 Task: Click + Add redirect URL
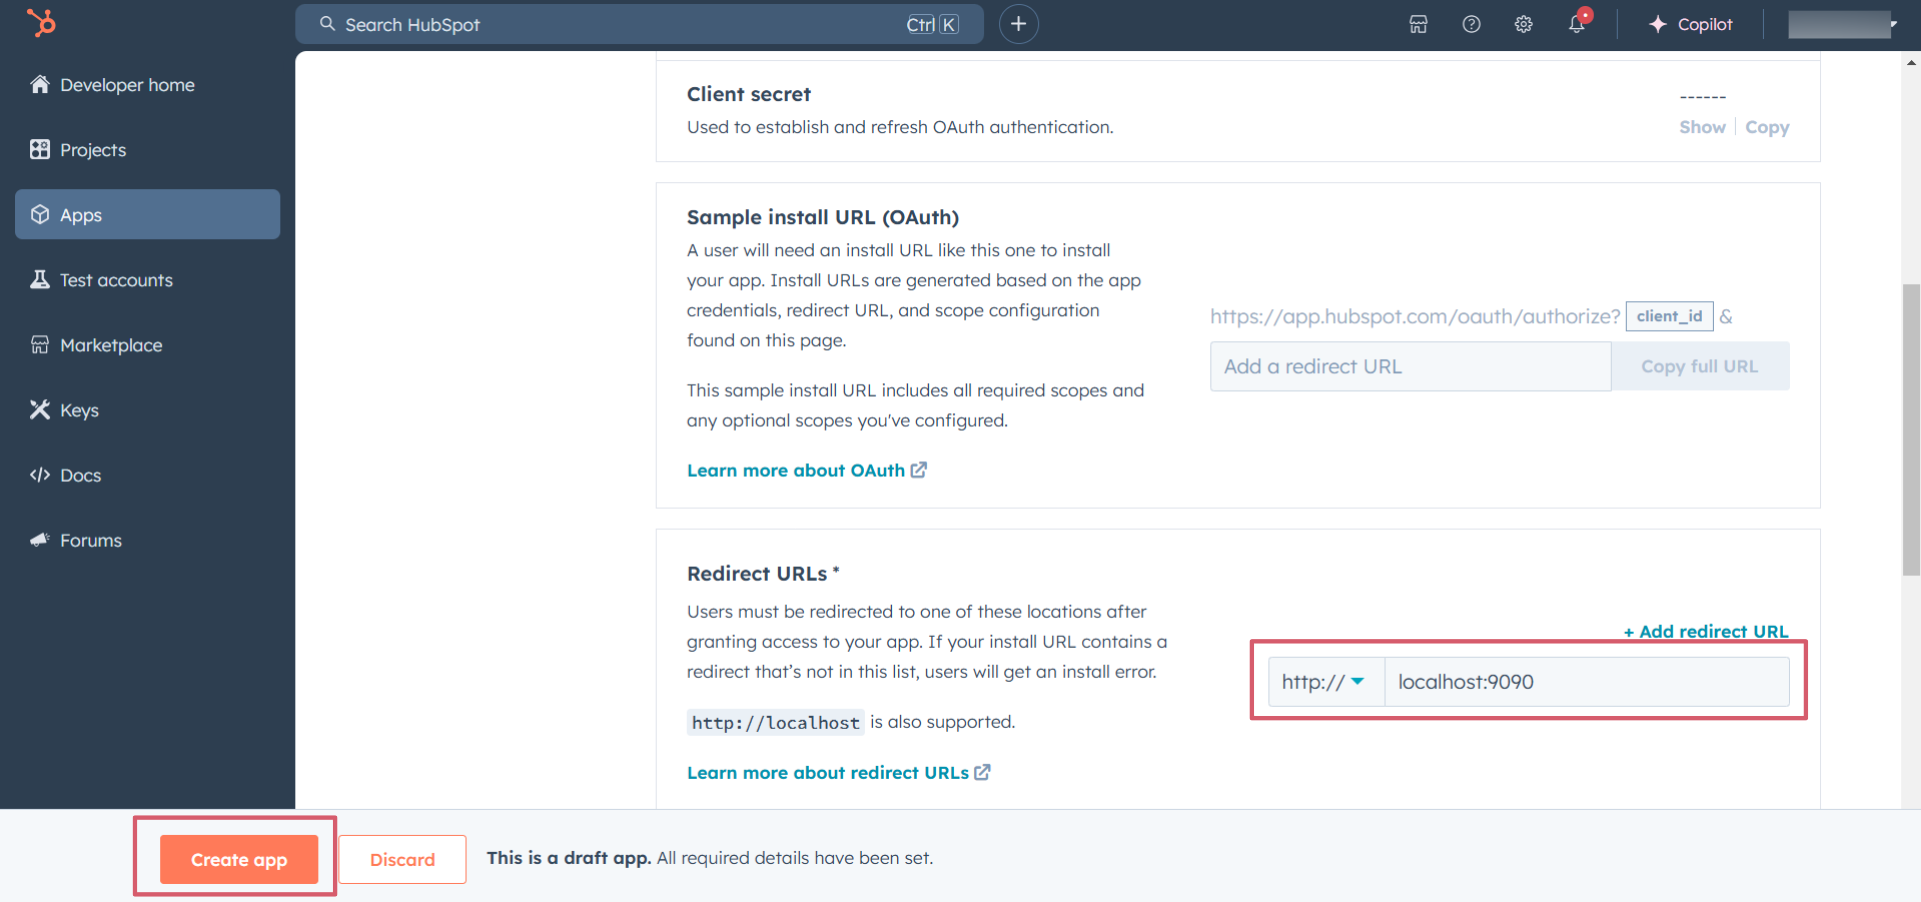(1705, 631)
